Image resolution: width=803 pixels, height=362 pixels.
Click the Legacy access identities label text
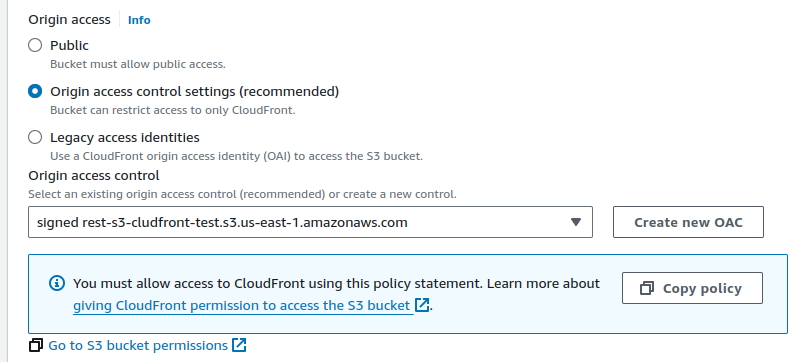point(124,138)
